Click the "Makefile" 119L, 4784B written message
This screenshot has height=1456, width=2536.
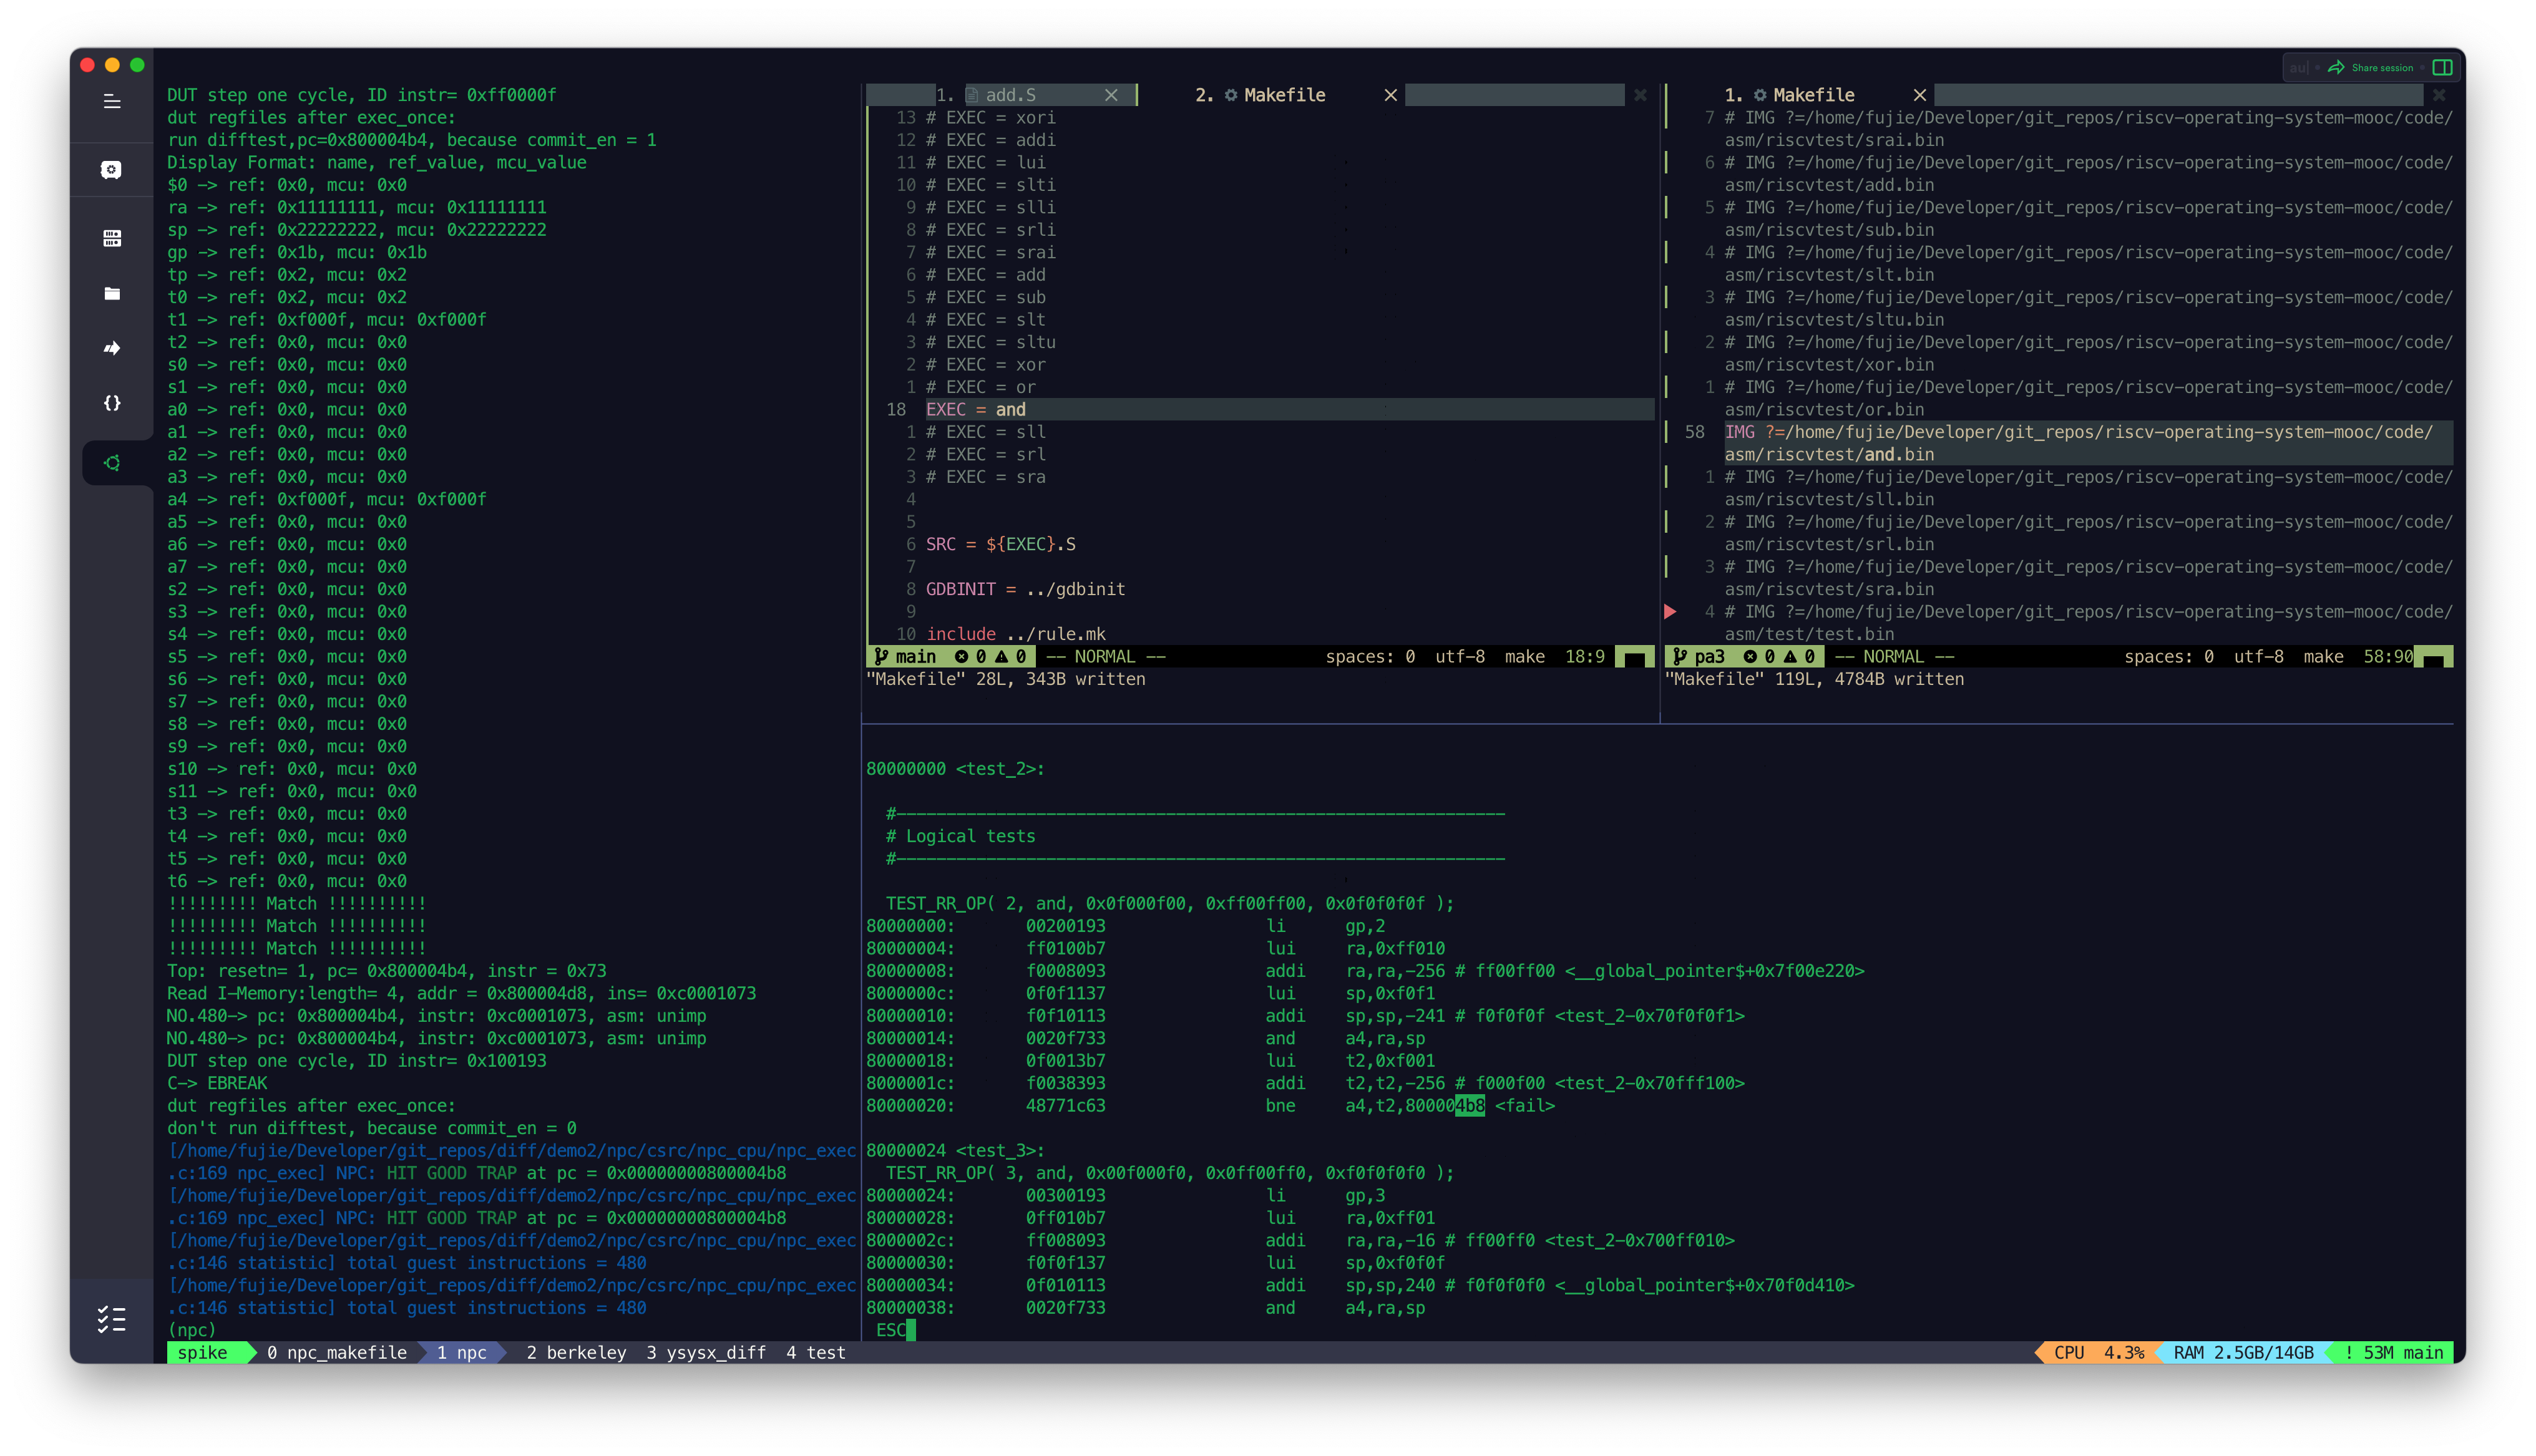coord(1814,679)
